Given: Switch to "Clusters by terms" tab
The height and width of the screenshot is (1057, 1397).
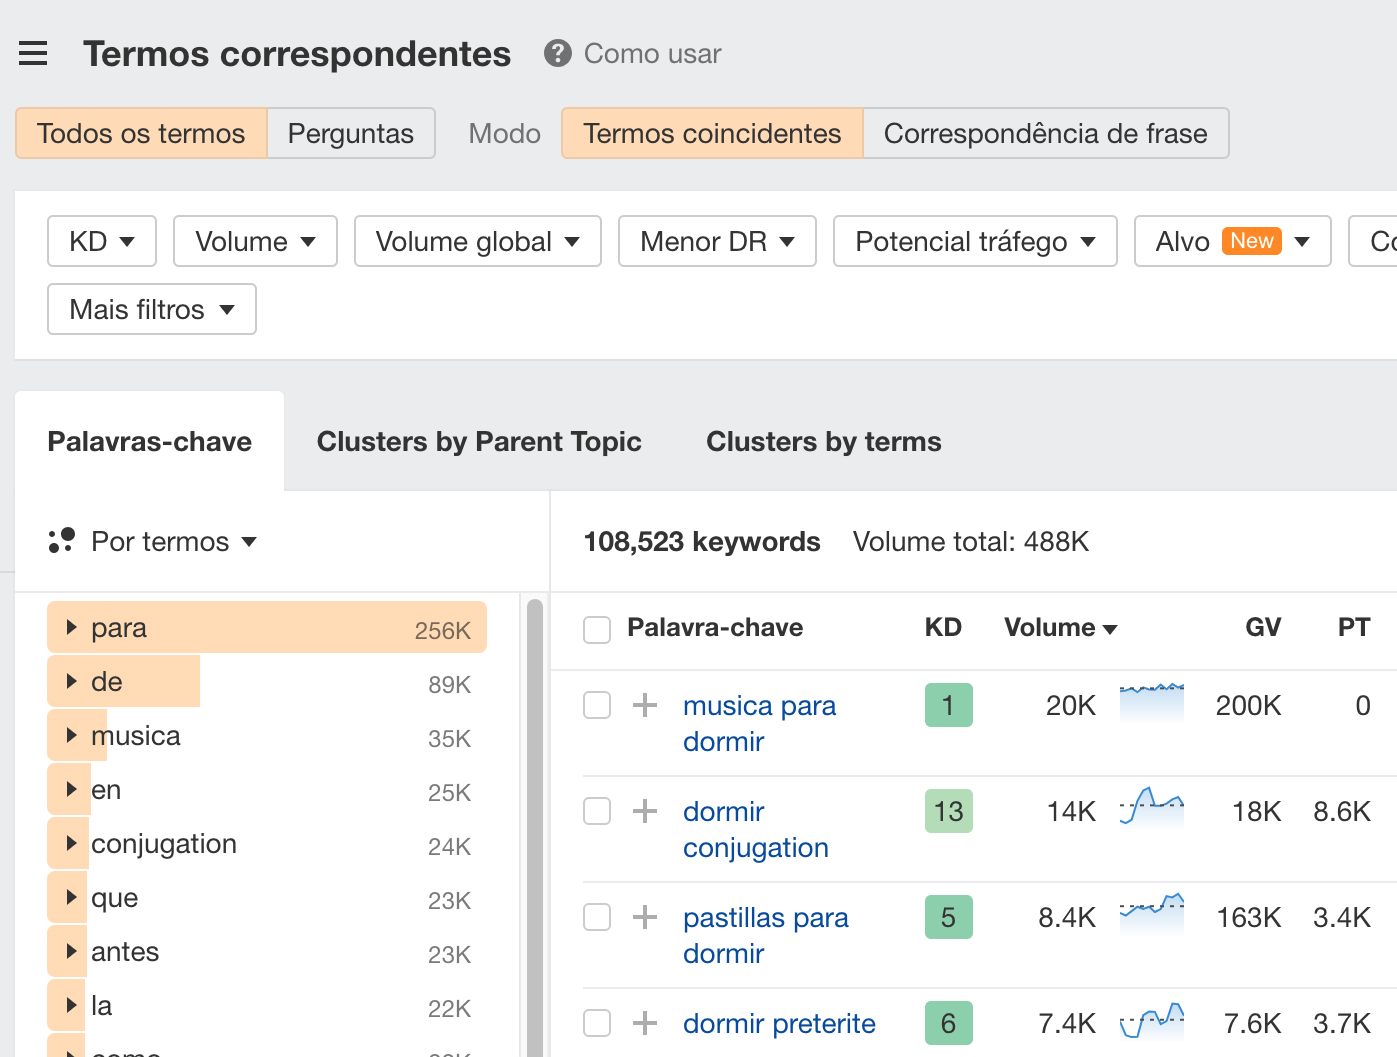Looking at the screenshot, I should pyautogui.click(x=823, y=441).
